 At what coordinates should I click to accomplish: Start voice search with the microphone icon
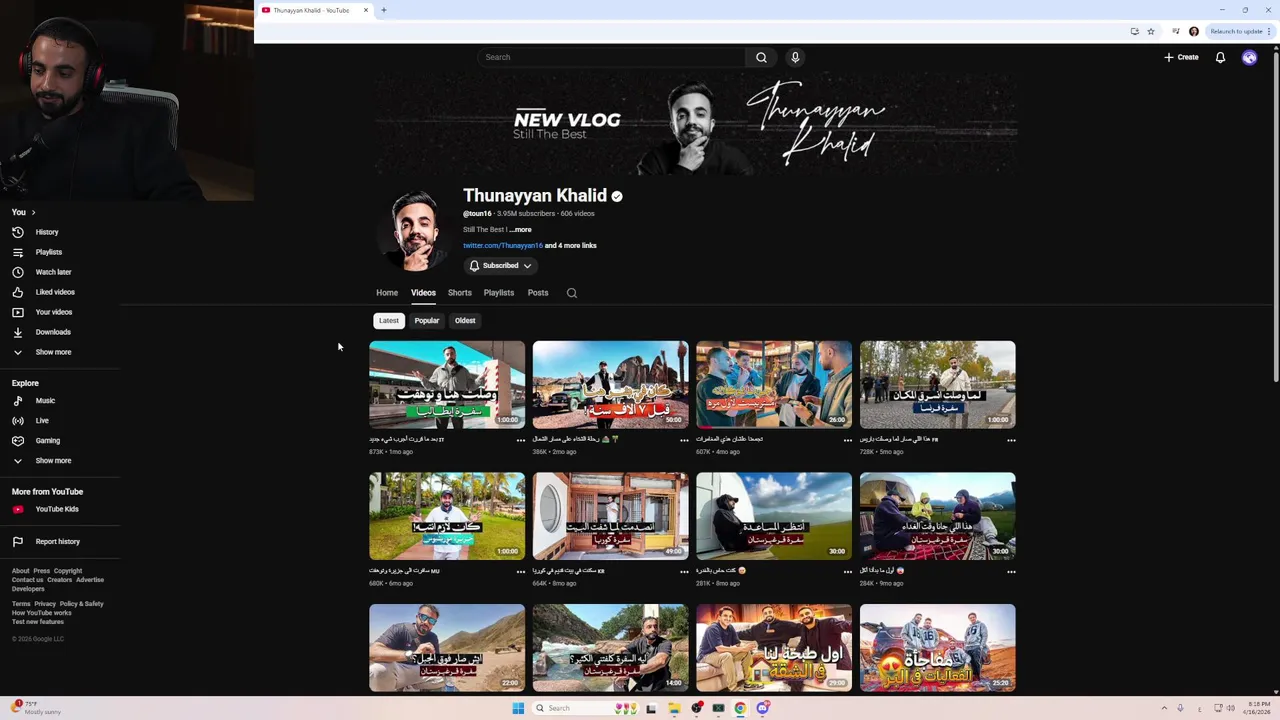(795, 57)
